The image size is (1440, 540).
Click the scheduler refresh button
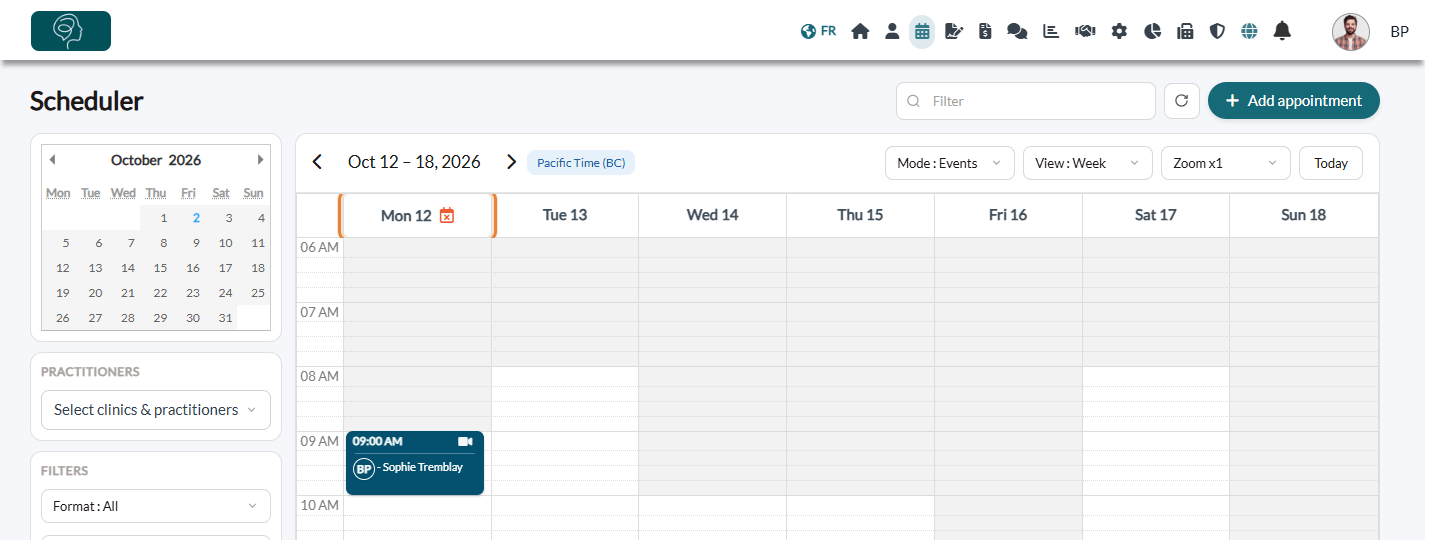[1181, 101]
